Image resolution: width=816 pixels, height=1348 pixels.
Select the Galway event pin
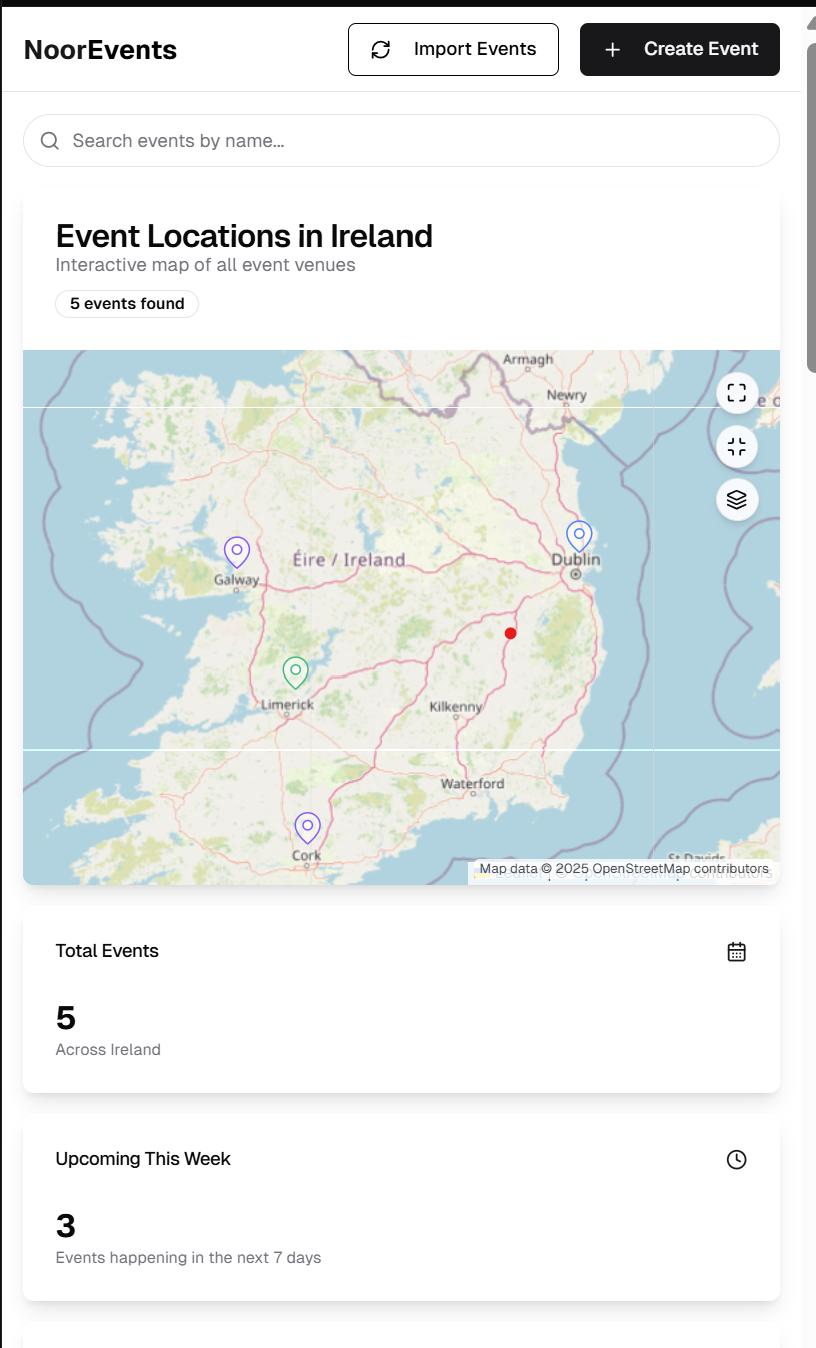(237, 552)
